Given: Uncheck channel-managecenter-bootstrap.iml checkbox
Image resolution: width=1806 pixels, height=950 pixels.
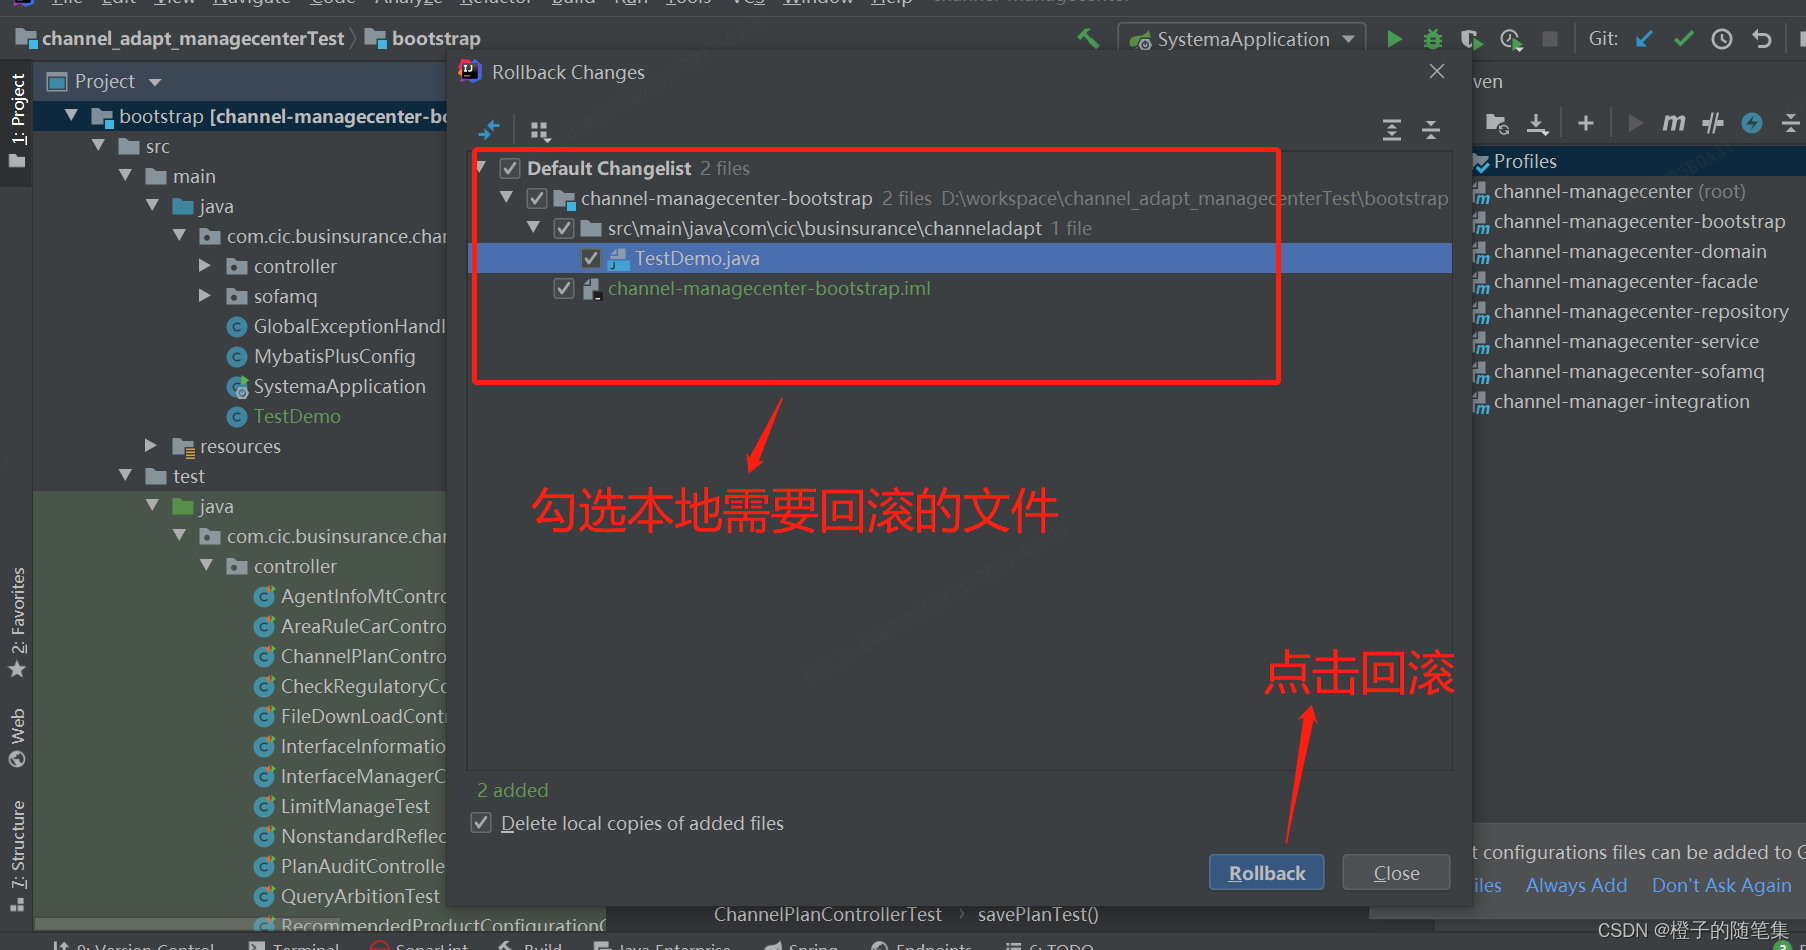Looking at the screenshot, I should [x=564, y=288].
